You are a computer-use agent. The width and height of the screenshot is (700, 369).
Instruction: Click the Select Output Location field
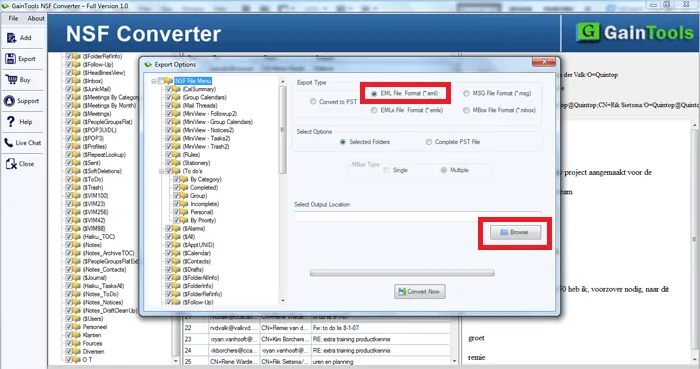[417, 216]
